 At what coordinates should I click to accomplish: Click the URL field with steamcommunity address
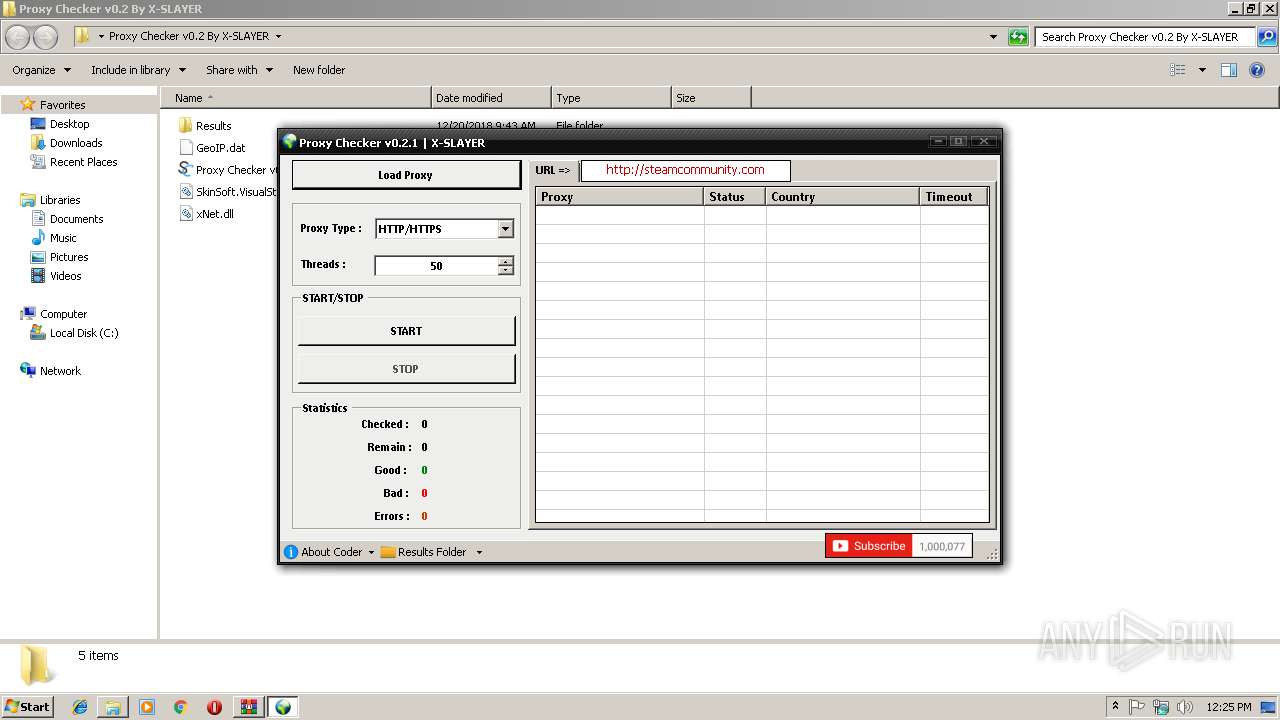pyautogui.click(x=685, y=170)
